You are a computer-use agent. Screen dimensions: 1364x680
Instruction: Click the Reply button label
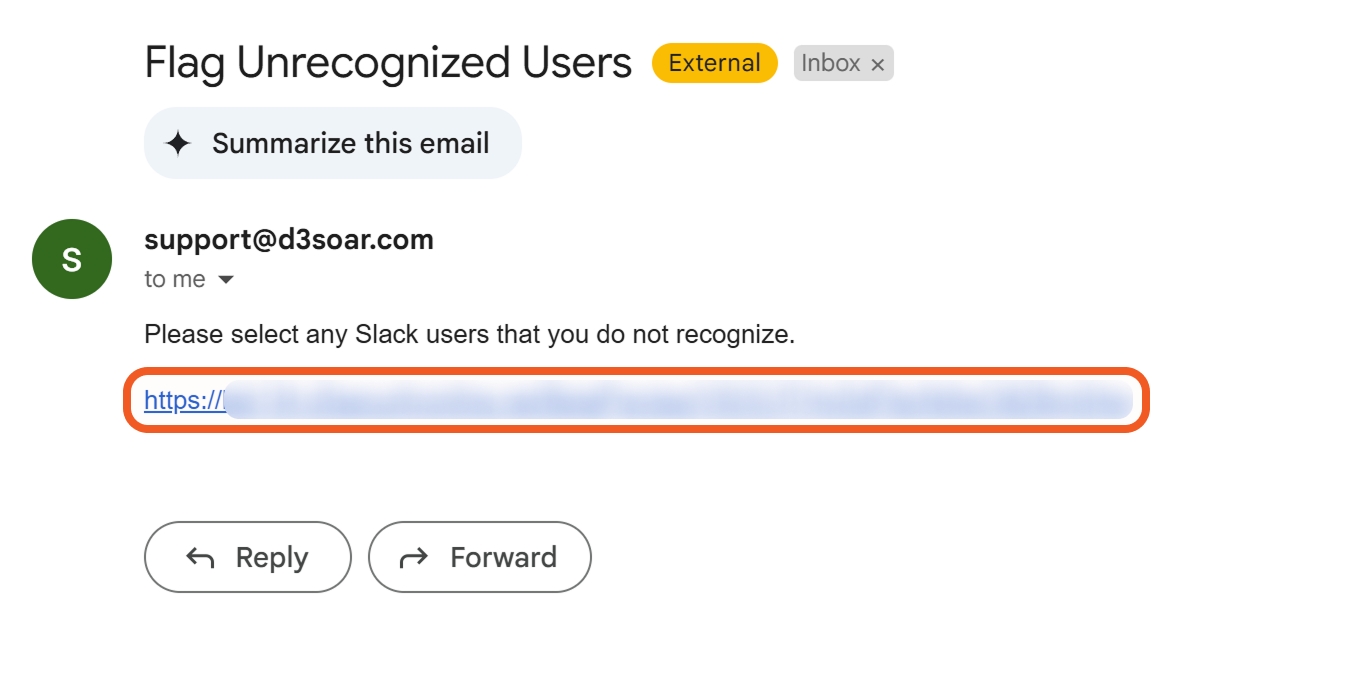tap(271, 557)
